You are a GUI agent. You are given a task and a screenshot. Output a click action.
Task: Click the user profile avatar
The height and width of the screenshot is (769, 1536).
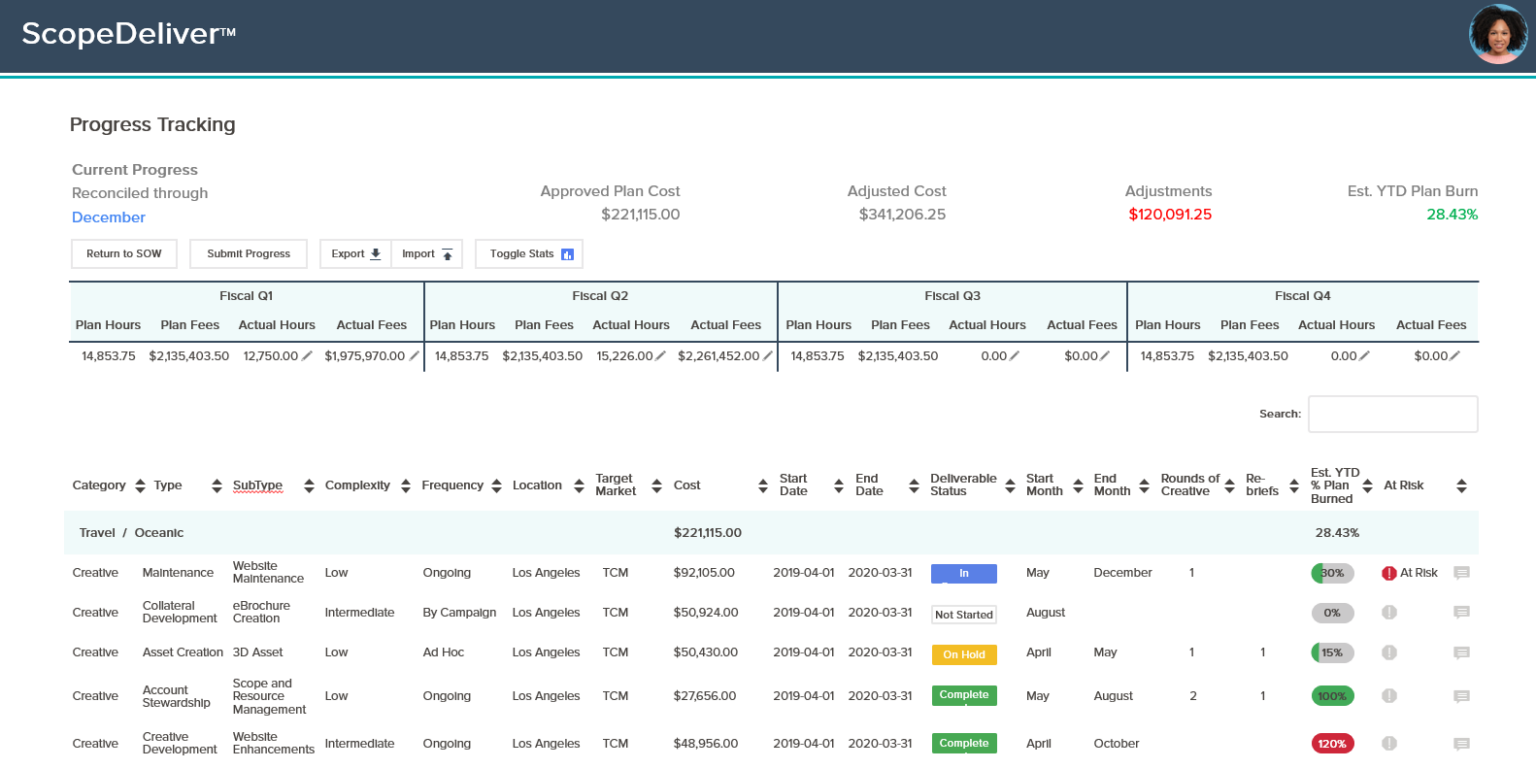(x=1498, y=35)
